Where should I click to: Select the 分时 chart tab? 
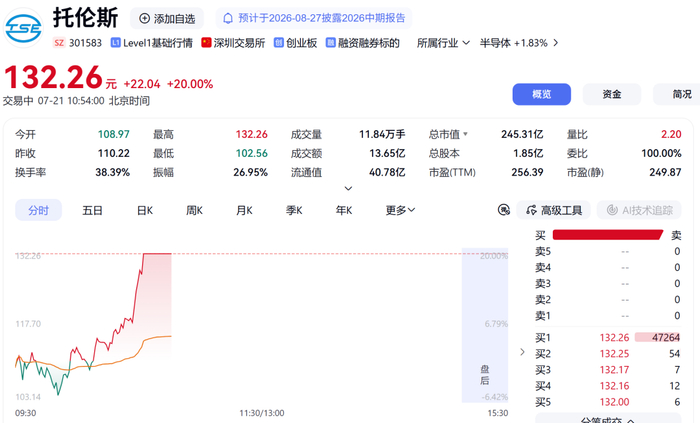(x=38, y=210)
